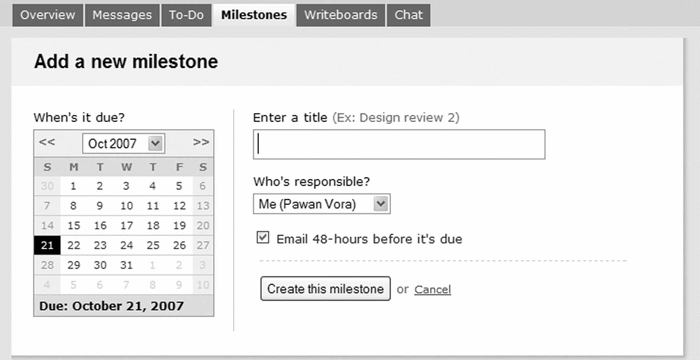The width and height of the screenshot is (700, 360).
Task: Click Create this milestone button
Action: (325, 289)
